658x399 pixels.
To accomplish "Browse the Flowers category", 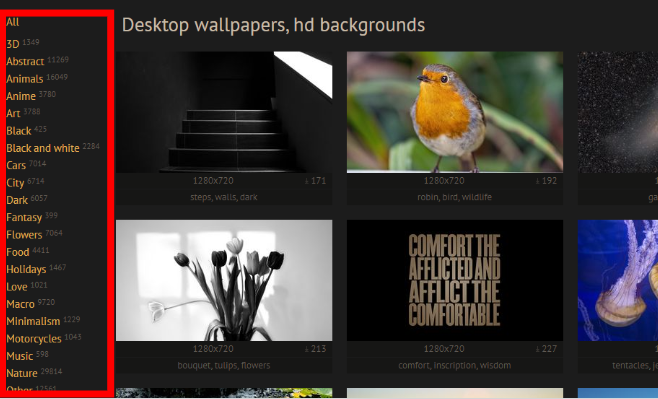I will [x=24, y=235].
